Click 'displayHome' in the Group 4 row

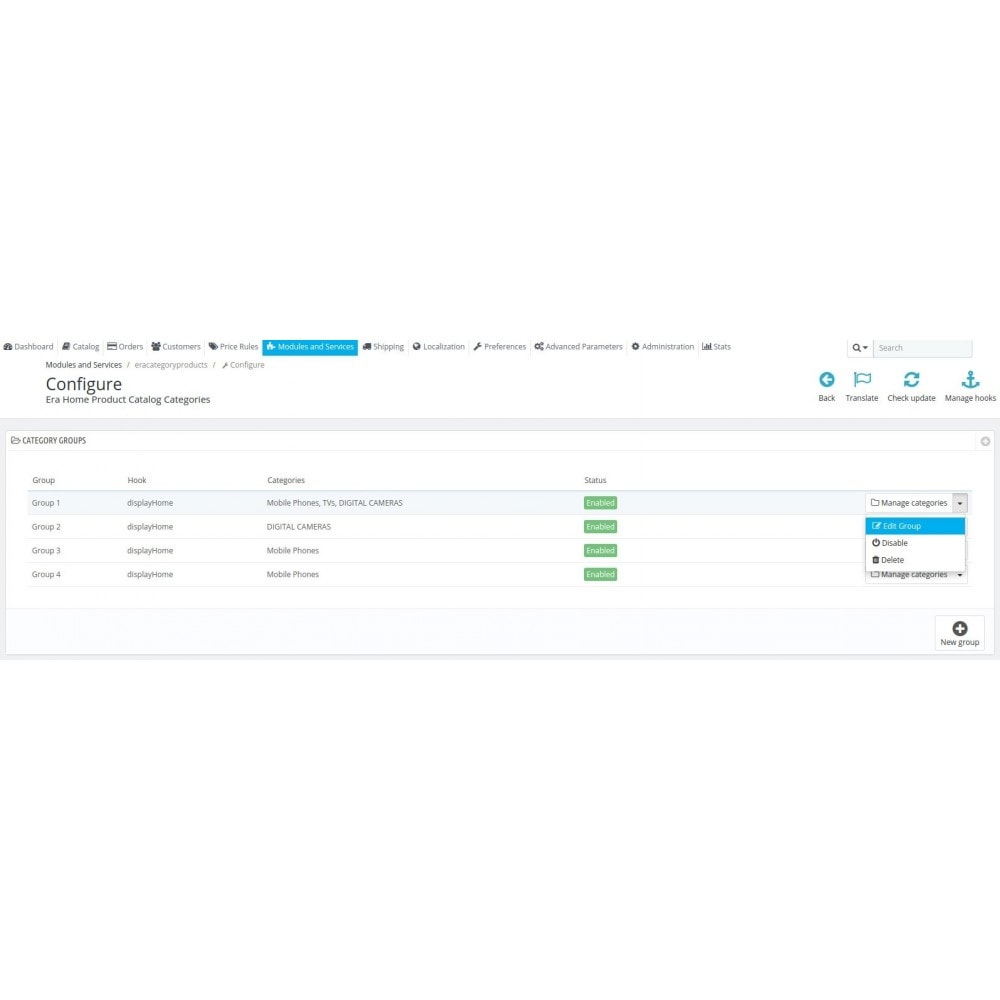(x=150, y=575)
